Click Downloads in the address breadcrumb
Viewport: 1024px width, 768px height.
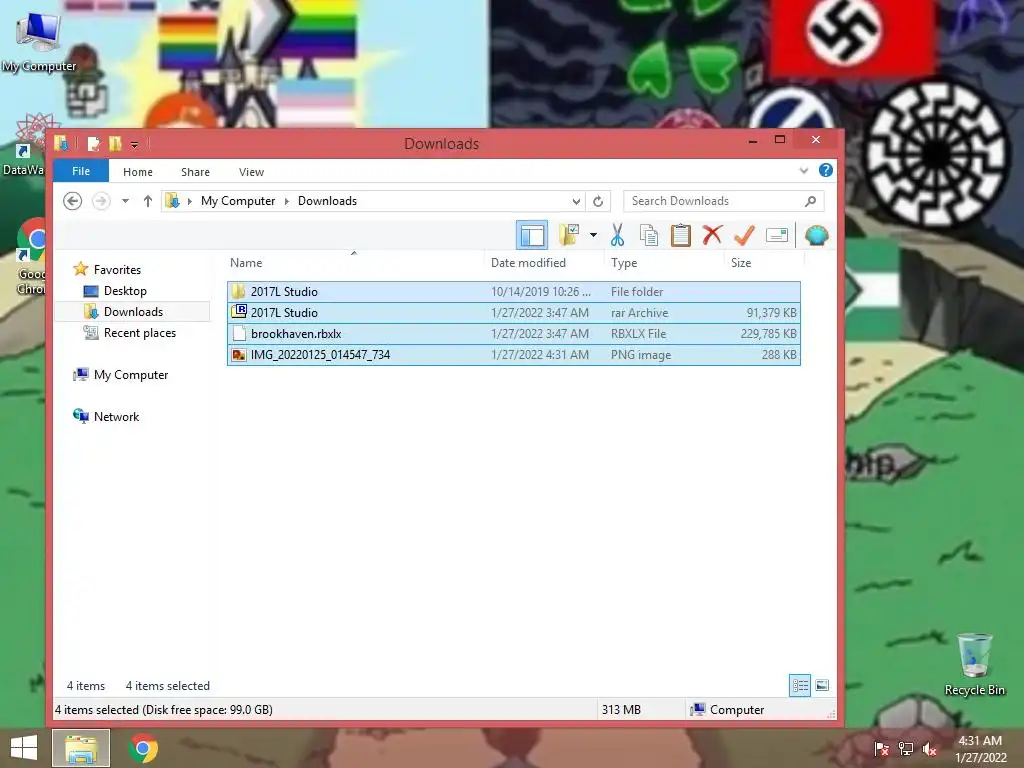click(x=327, y=201)
